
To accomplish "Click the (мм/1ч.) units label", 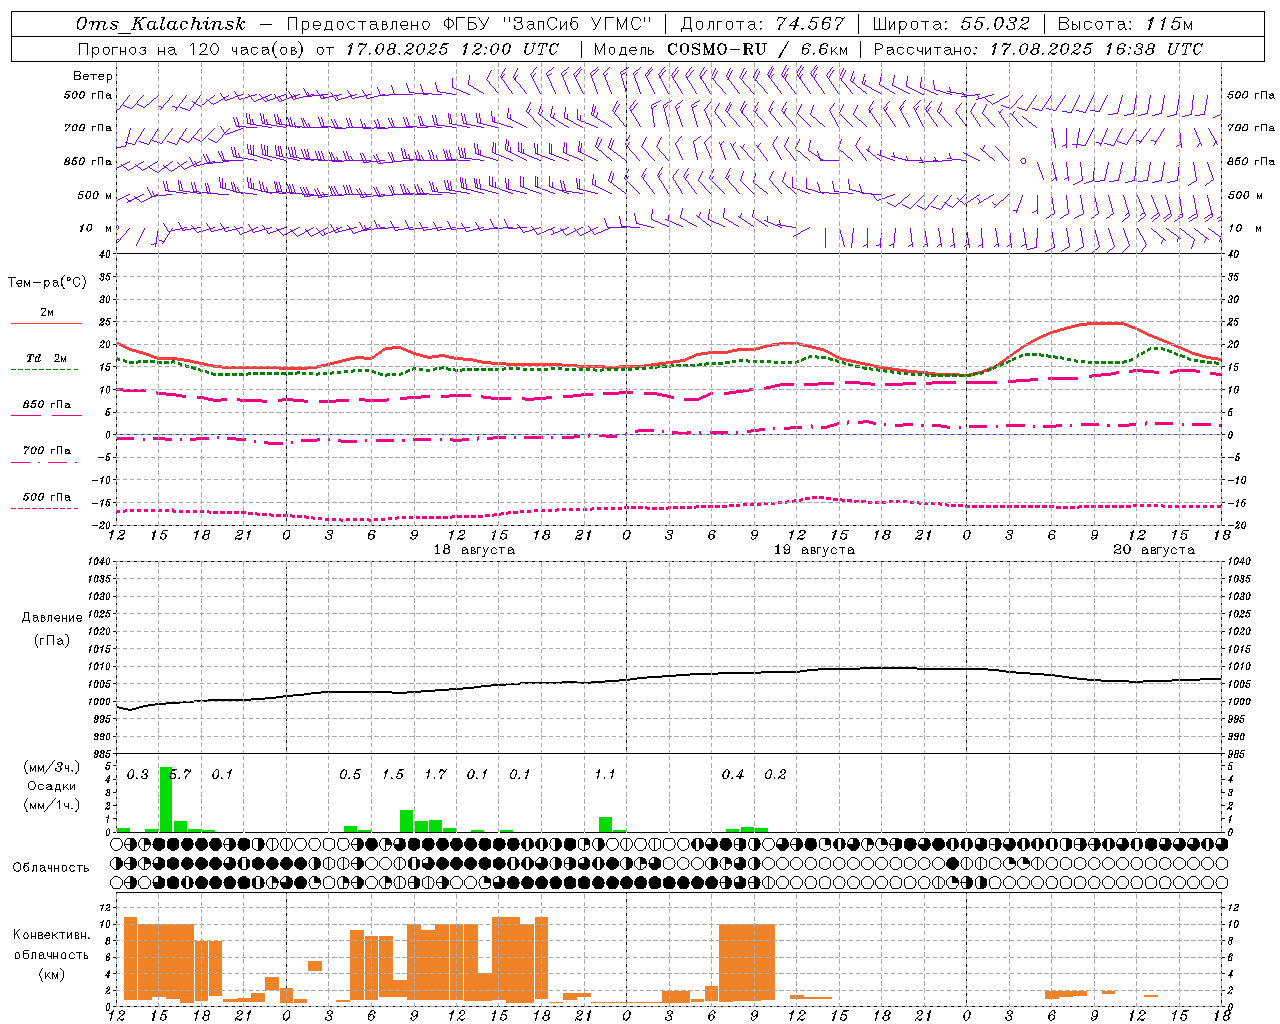I will click(x=51, y=805).
